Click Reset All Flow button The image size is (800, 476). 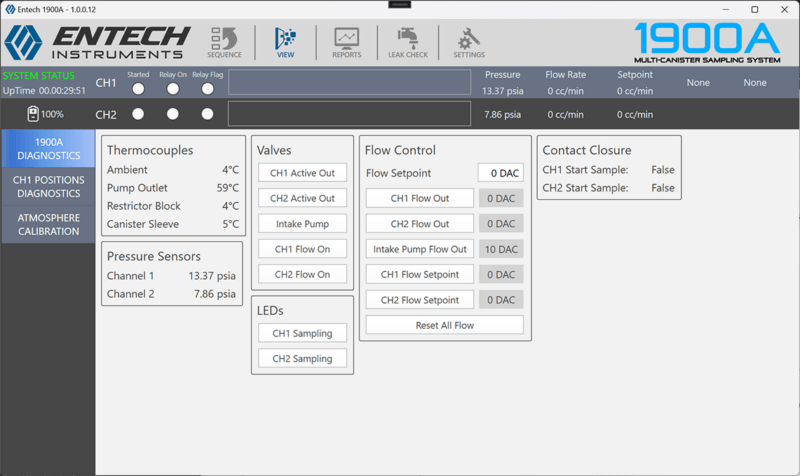(444, 325)
